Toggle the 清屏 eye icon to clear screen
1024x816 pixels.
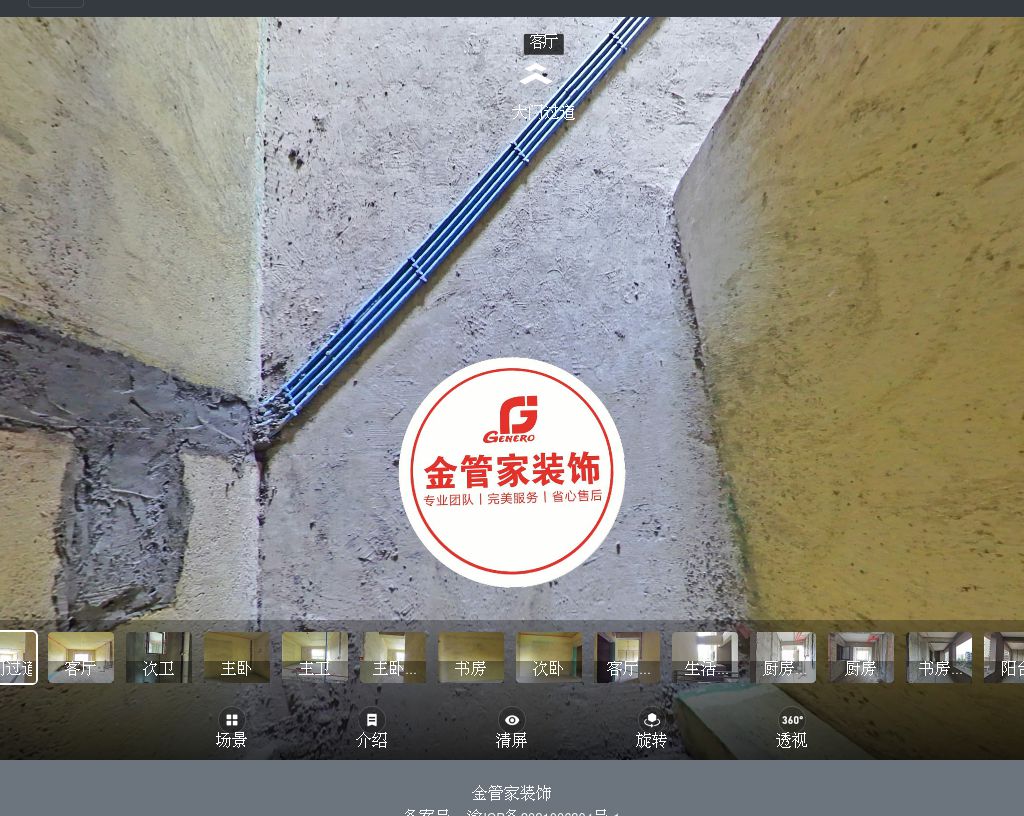(512, 720)
